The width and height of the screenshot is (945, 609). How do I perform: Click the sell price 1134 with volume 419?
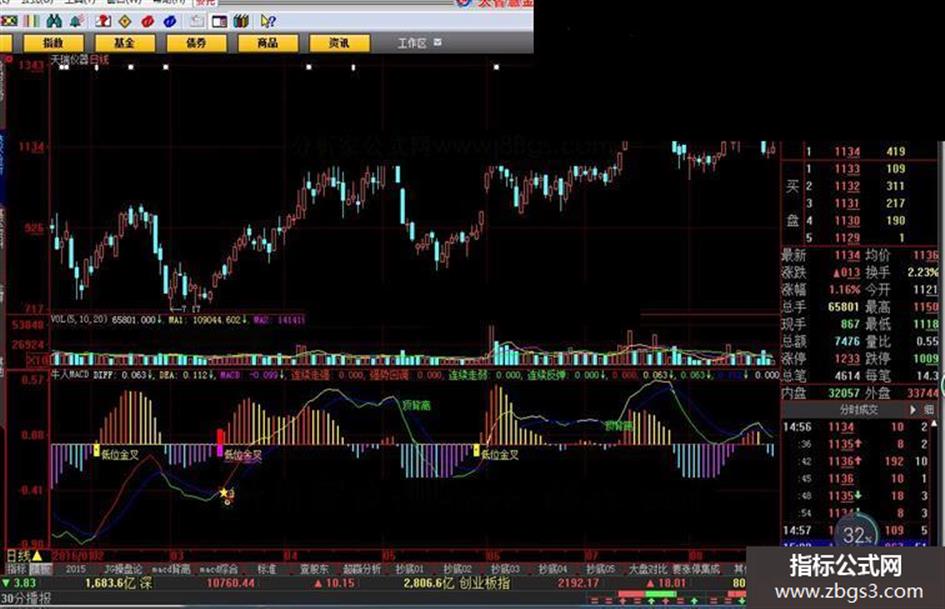pos(847,151)
